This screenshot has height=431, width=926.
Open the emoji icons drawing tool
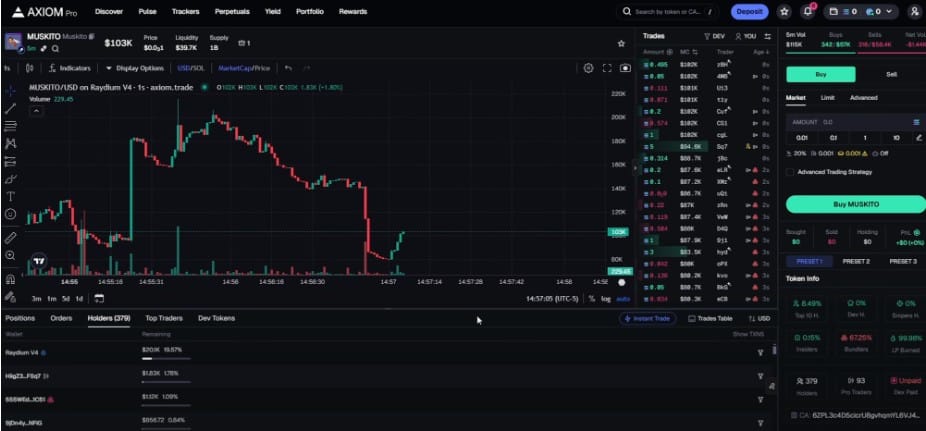(10, 214)
